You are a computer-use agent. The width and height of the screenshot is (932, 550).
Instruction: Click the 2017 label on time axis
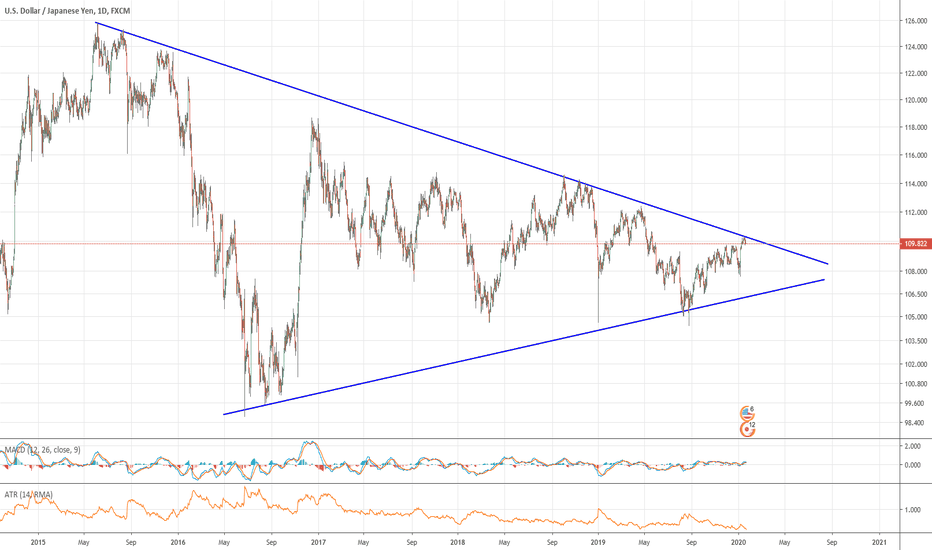(x=318, y=542)
